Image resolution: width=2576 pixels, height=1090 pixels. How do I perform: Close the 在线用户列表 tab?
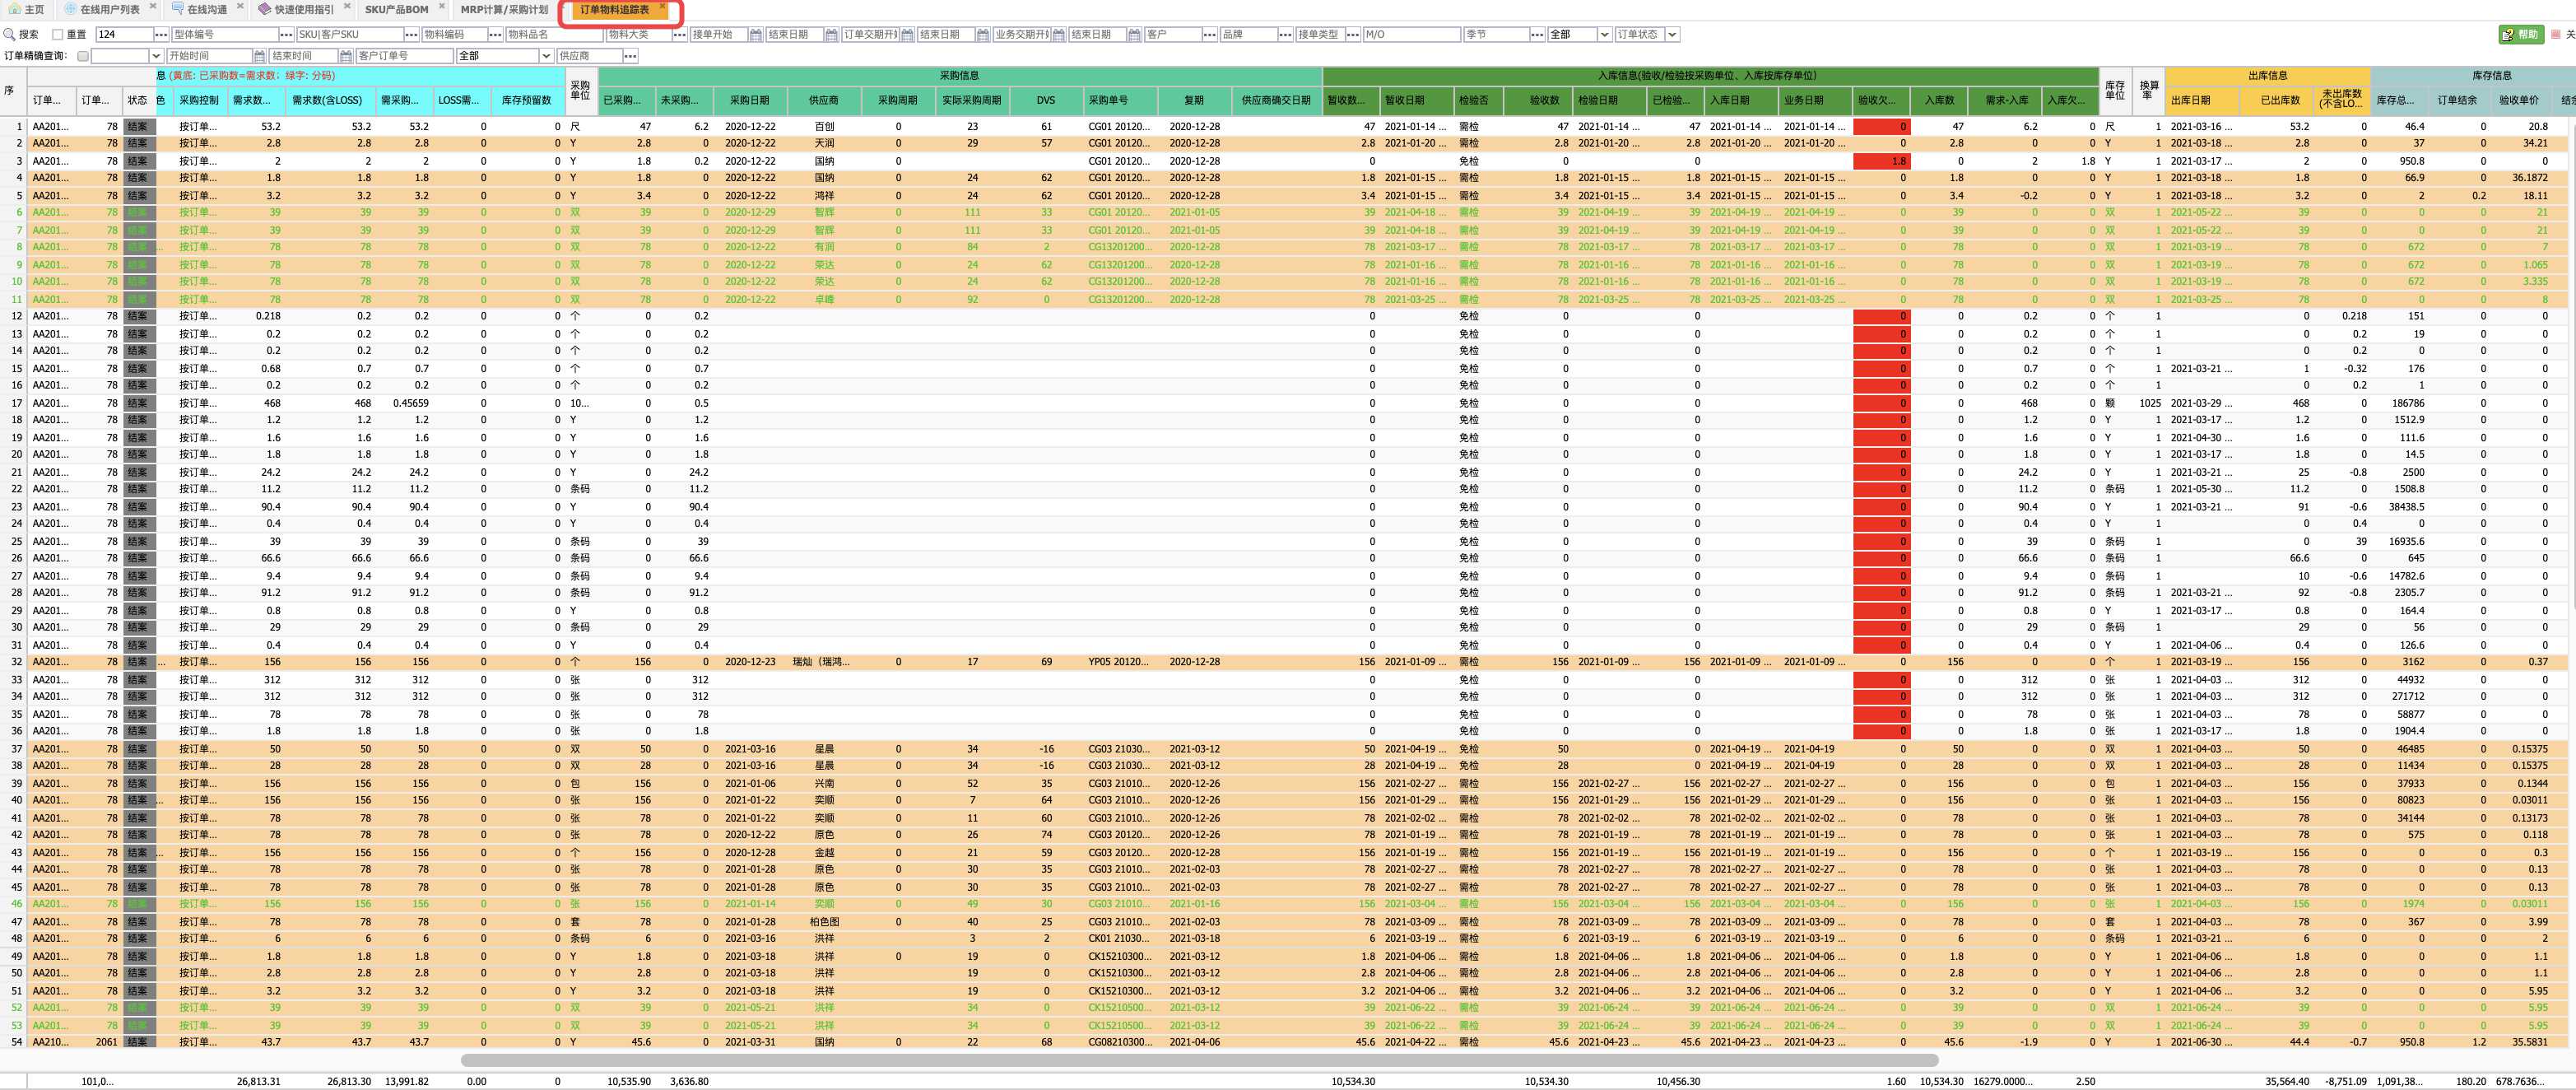point(152,6)
